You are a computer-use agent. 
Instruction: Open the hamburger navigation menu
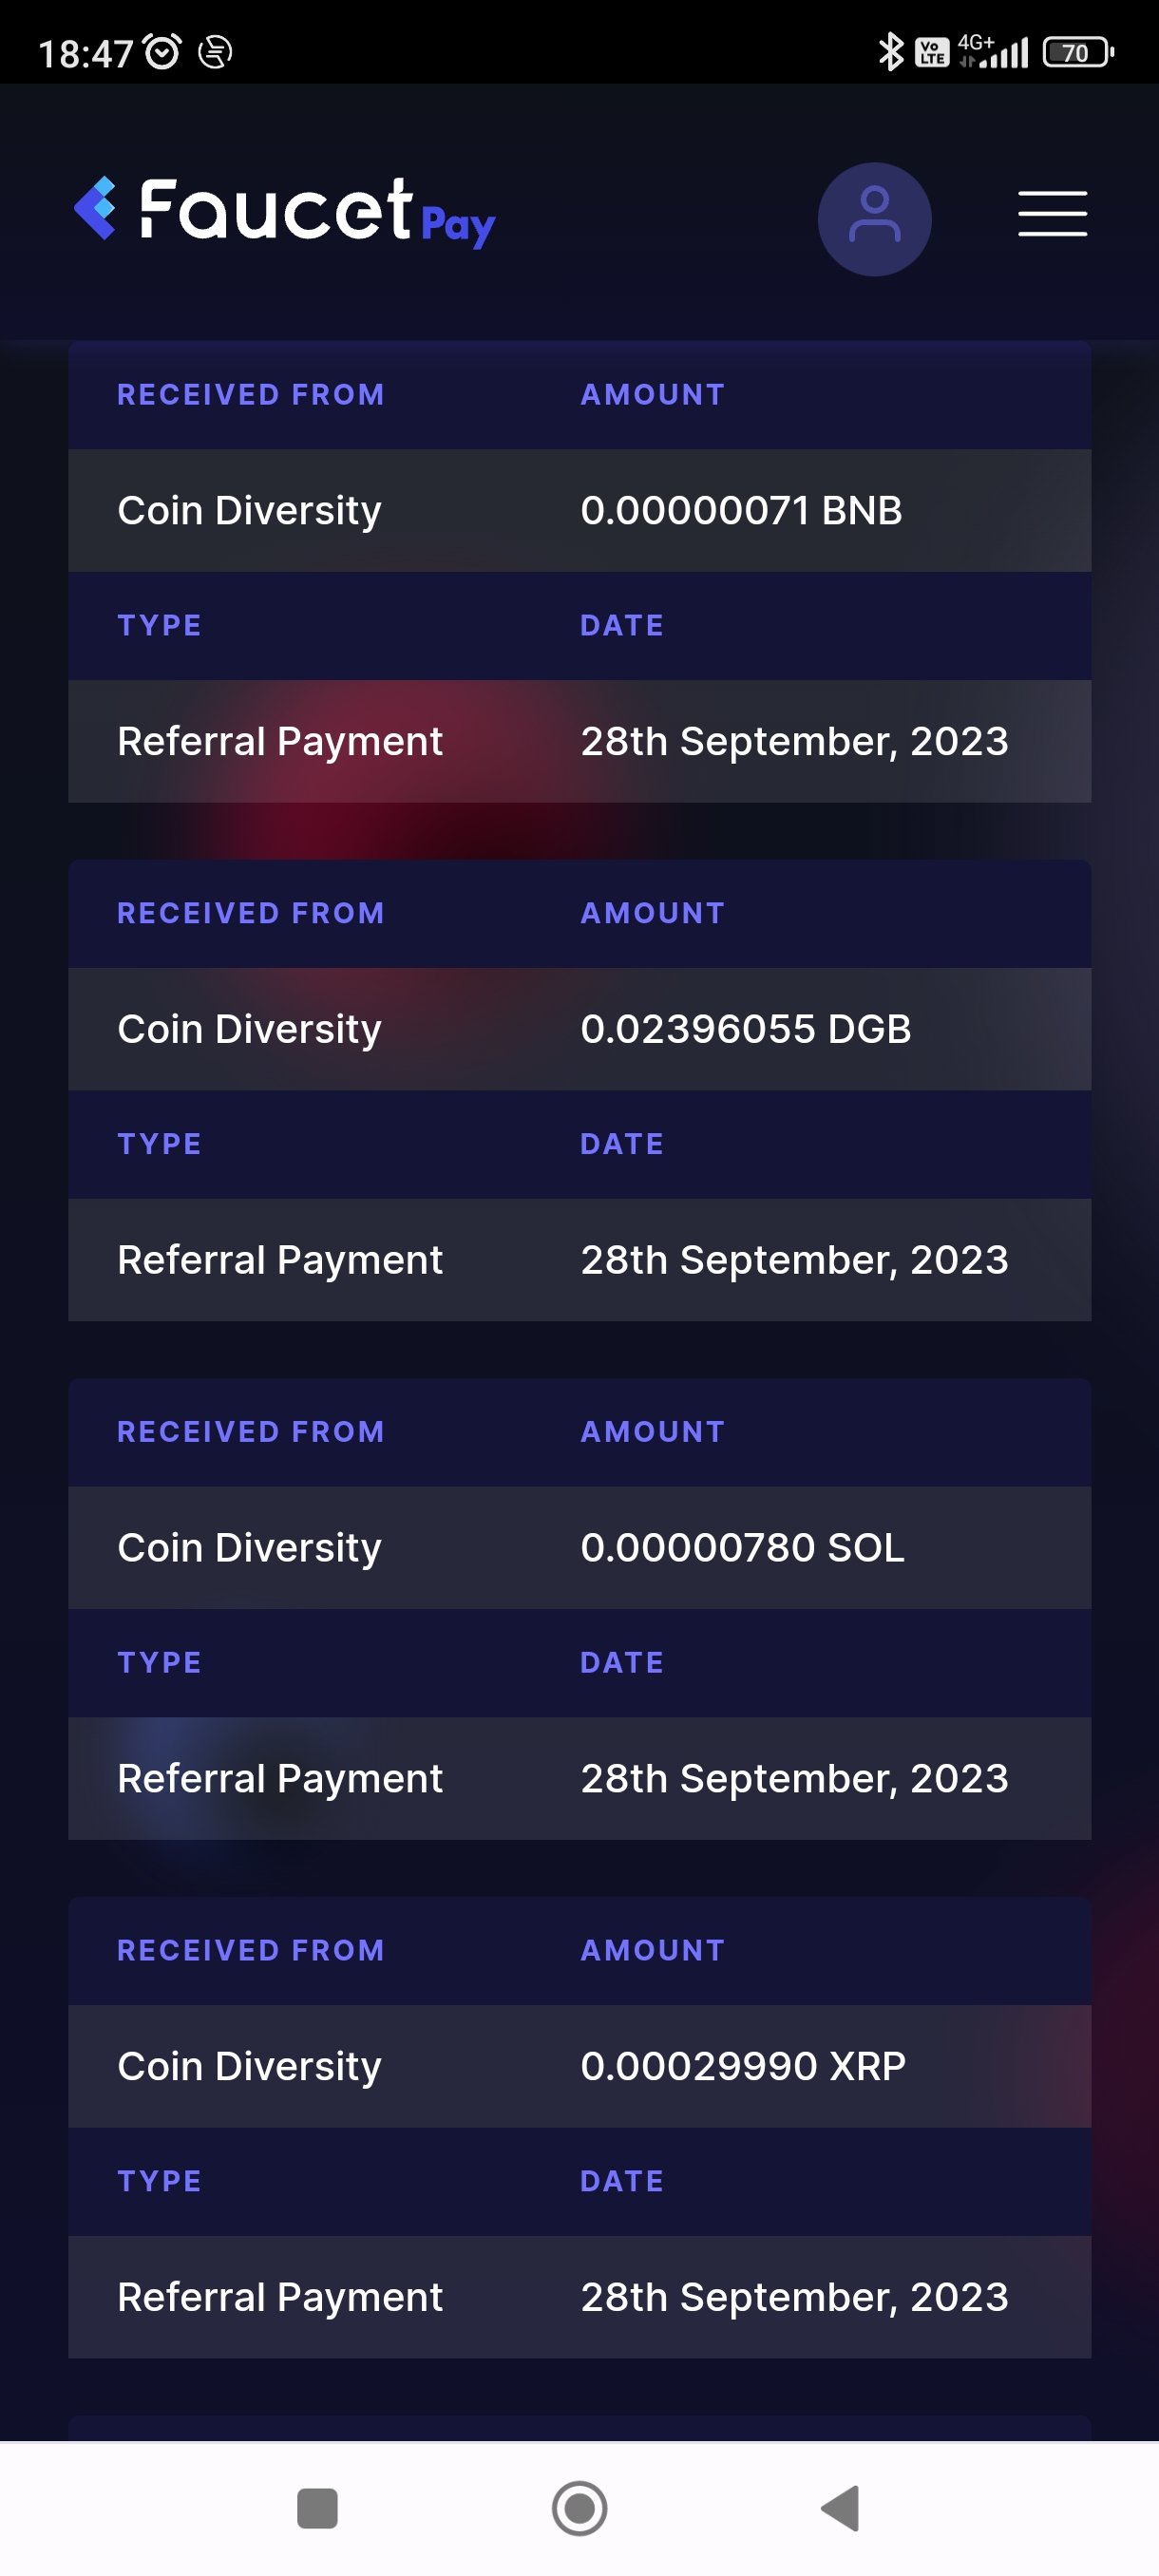(x=1052, y=213)
